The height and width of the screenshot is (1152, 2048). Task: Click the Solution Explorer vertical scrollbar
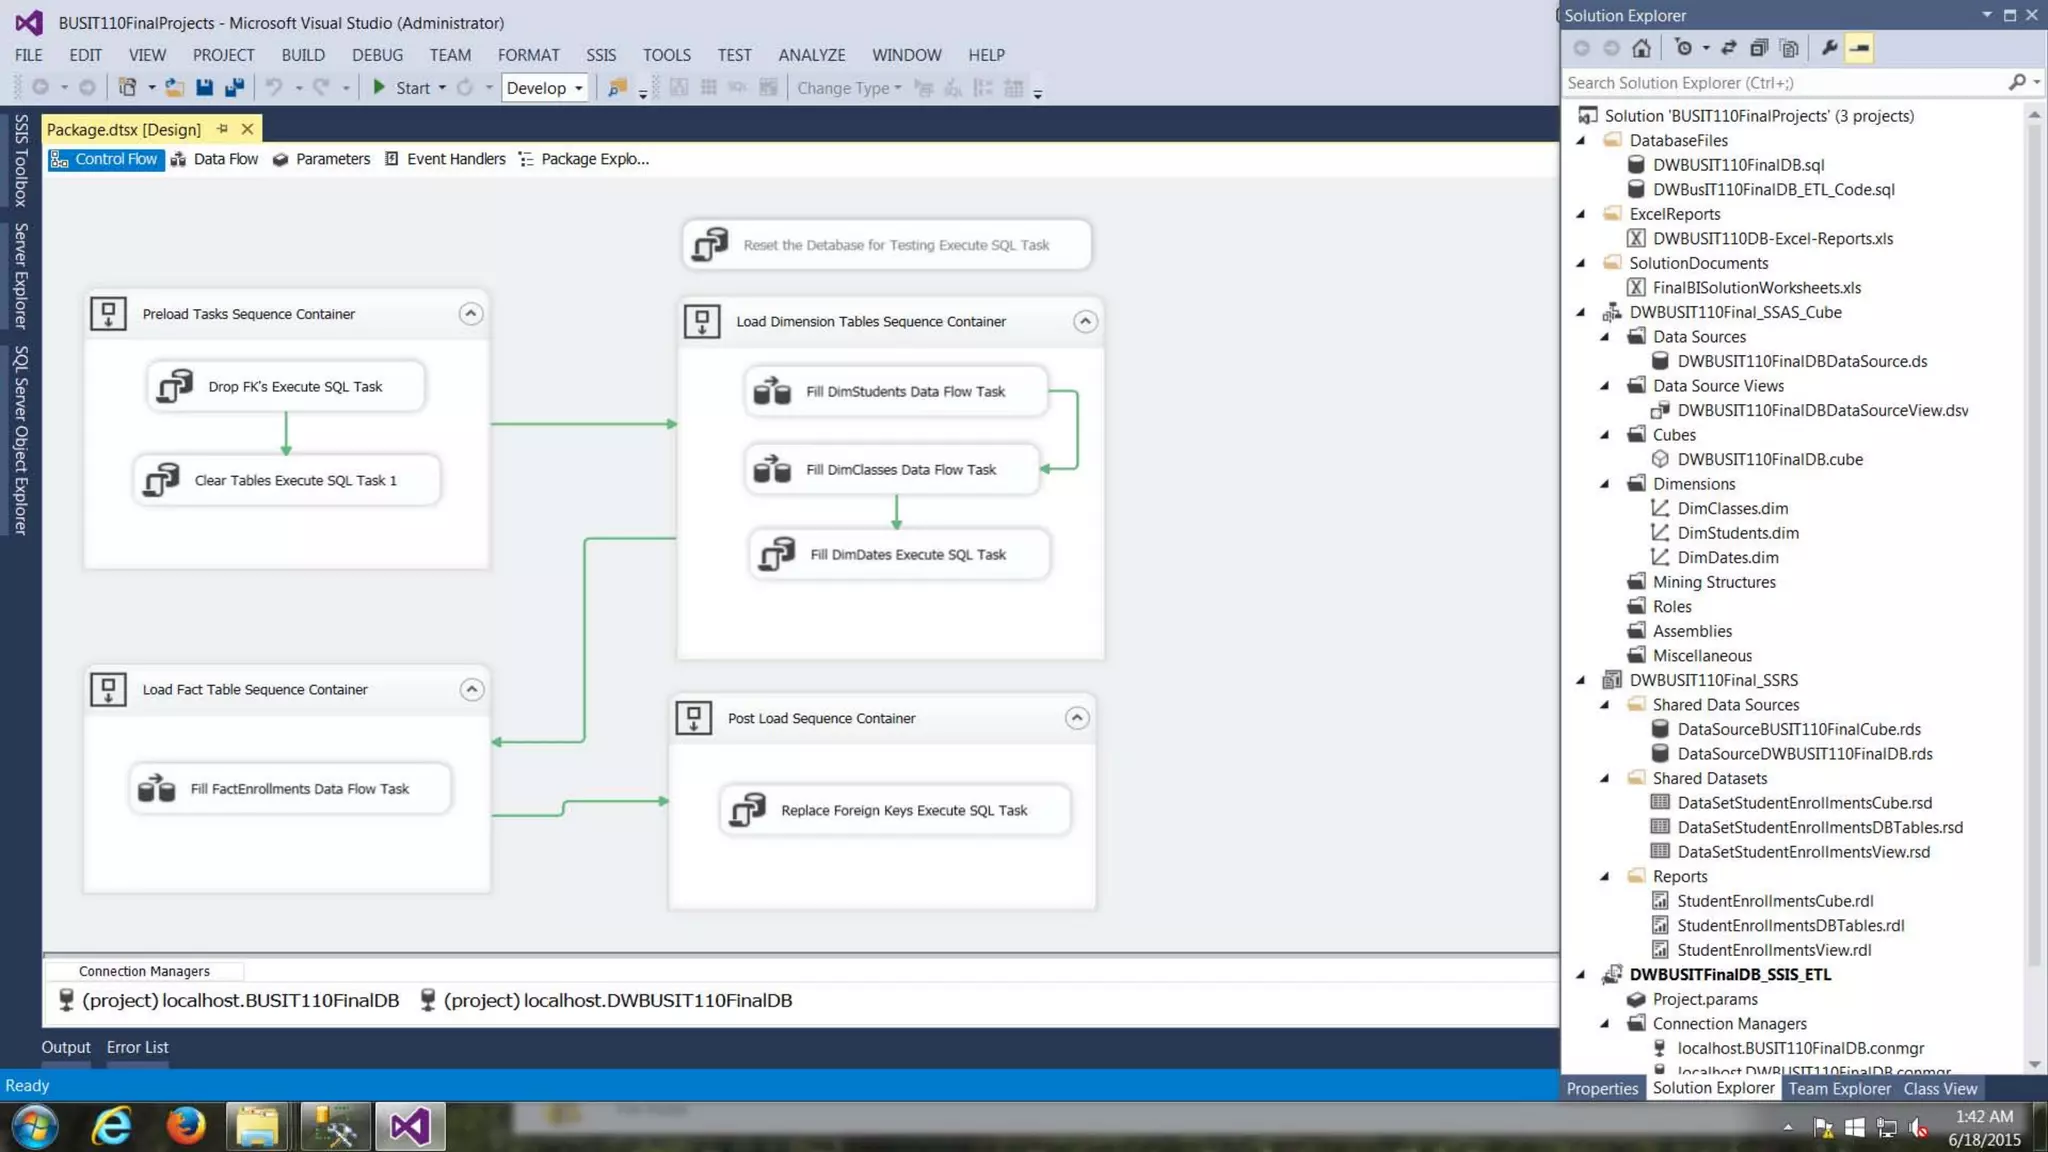click(x=2034, y=540)
